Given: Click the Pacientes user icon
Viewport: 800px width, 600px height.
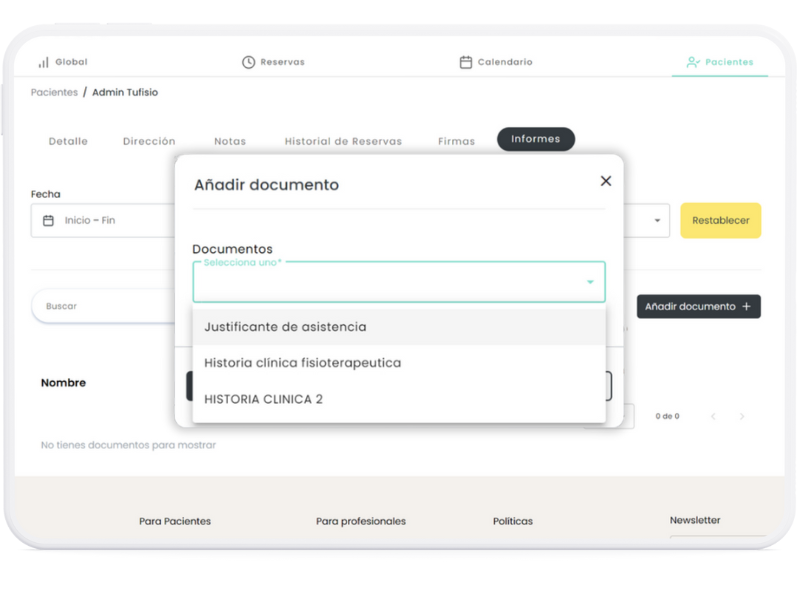Looking at the screenshot, I should click(x=693, y=62).
